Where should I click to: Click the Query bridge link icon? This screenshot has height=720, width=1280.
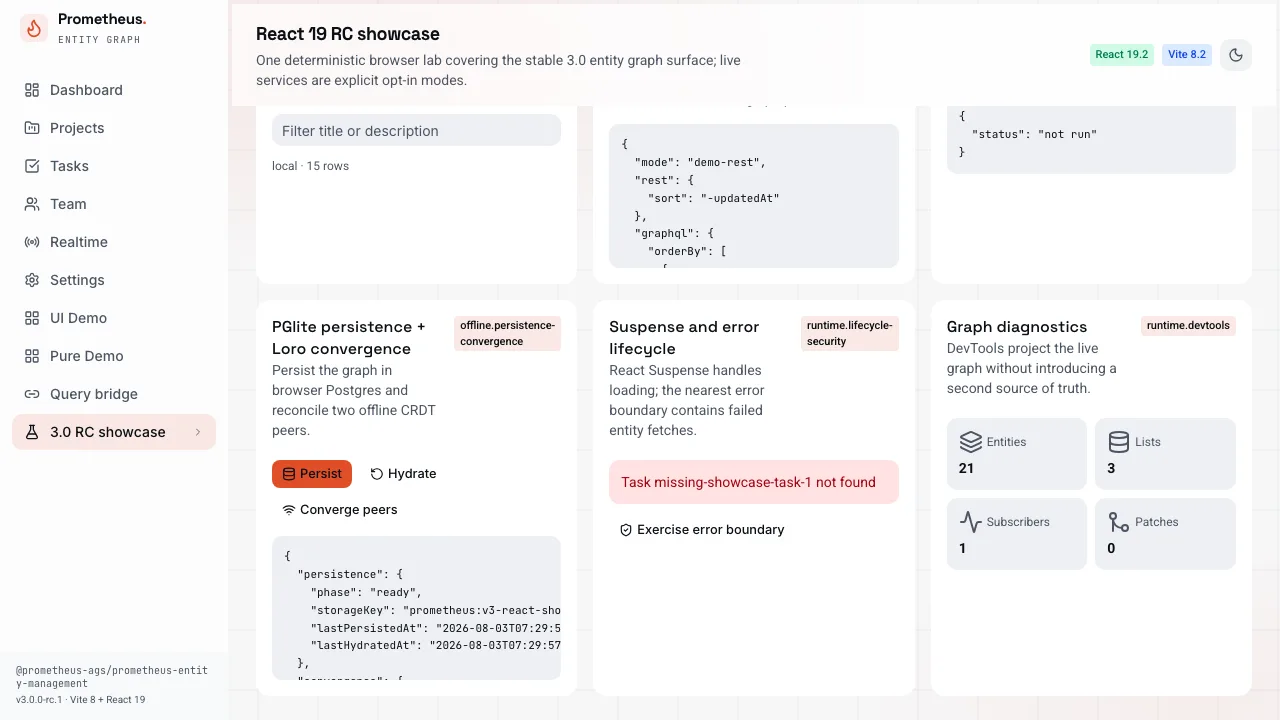(32, 394)
